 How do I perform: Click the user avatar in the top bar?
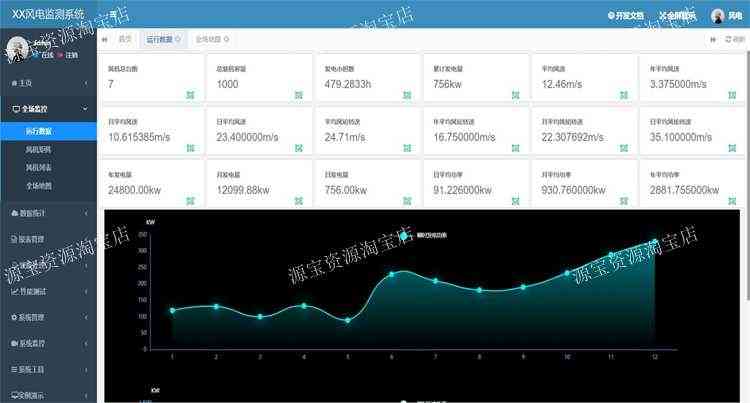pos(717,16)
